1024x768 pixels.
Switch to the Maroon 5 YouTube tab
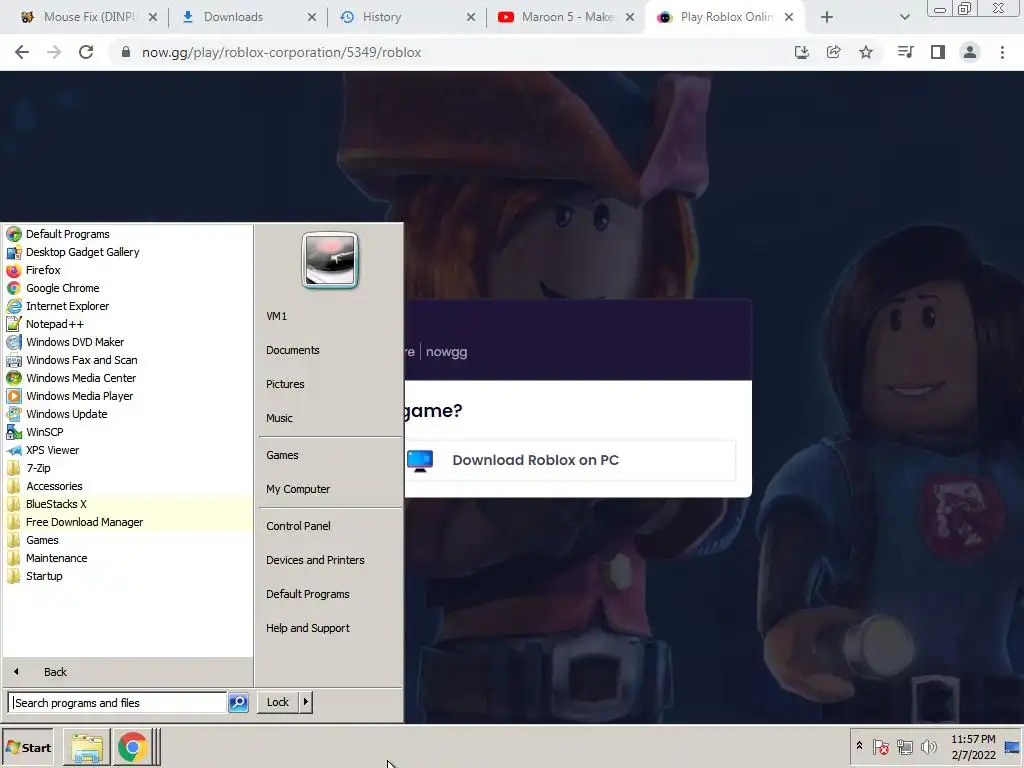point(566,17)
